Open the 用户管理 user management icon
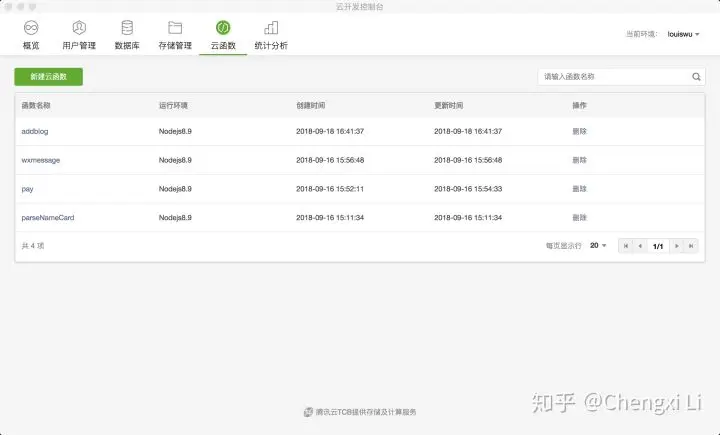This screenshot has width=720, height=435. click(79, 28)
